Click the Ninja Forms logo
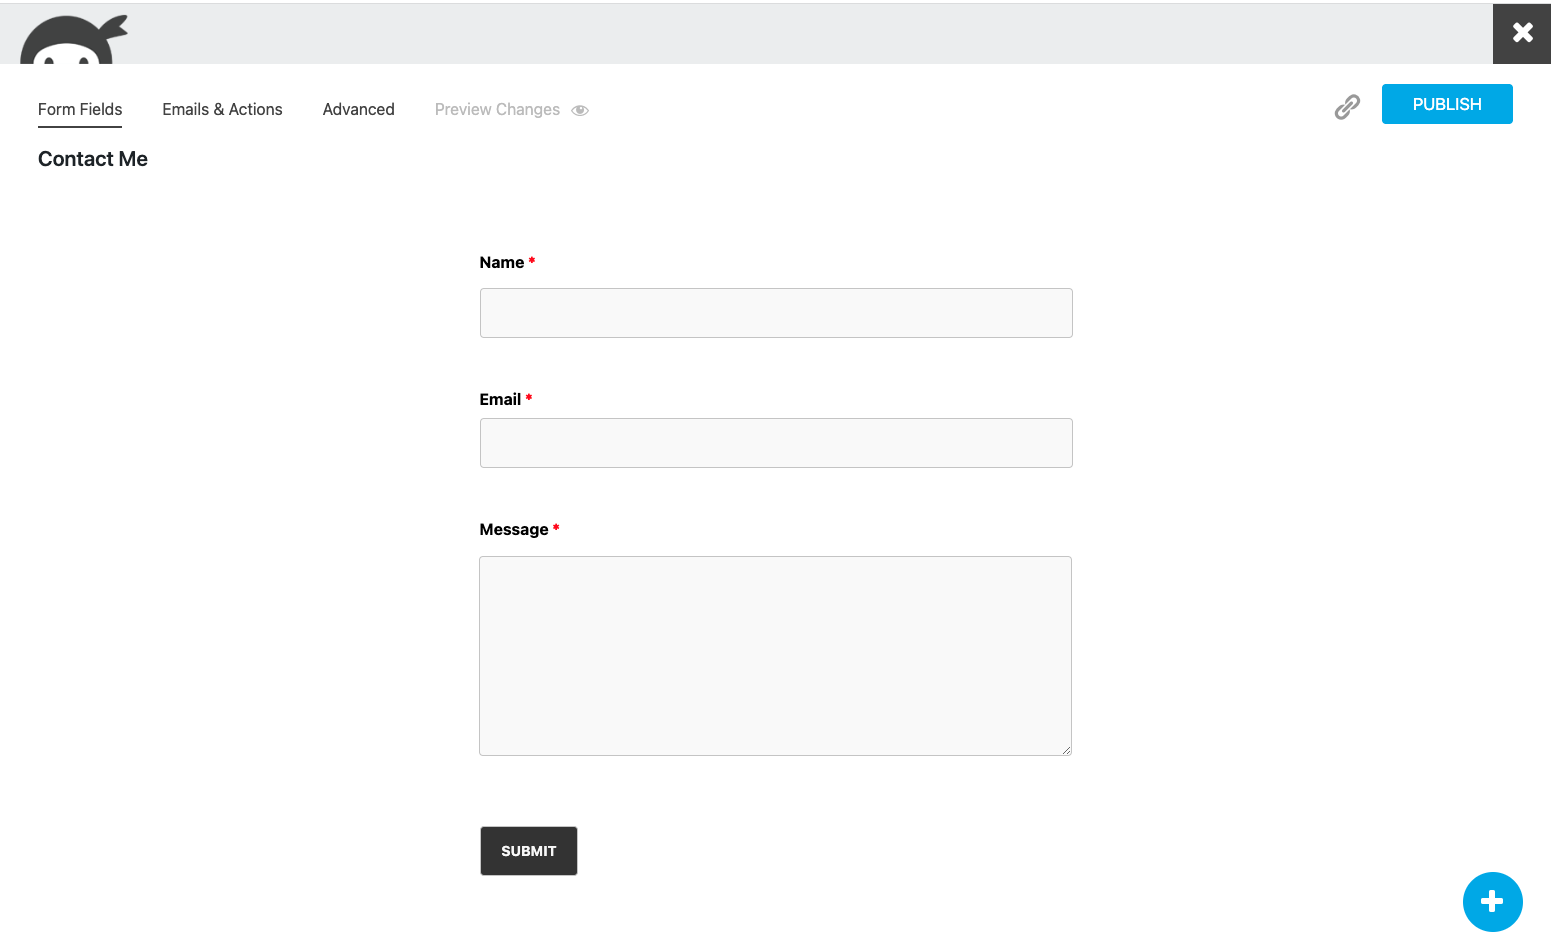The height and width of the screenshot is (946, 1551). click(74, 41)
